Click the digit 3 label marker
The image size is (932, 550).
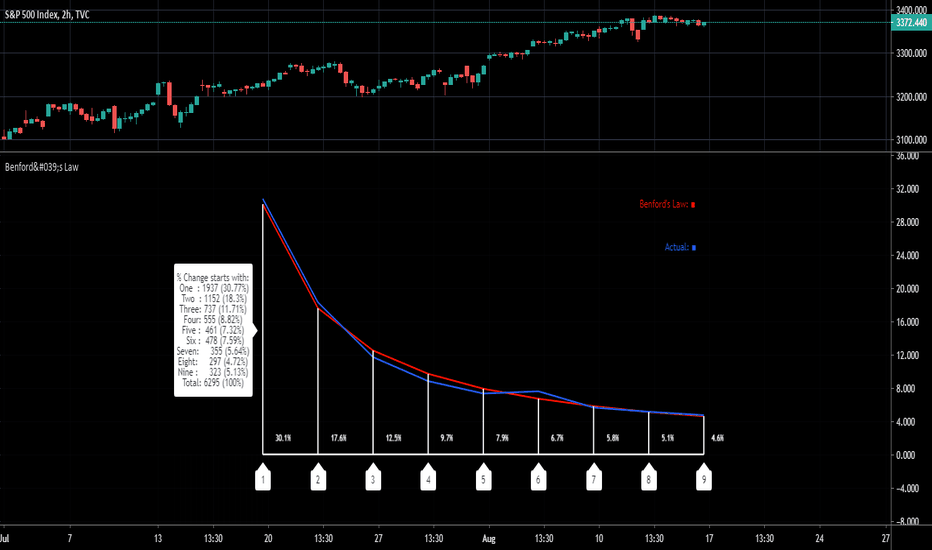[x=373, y=477]
